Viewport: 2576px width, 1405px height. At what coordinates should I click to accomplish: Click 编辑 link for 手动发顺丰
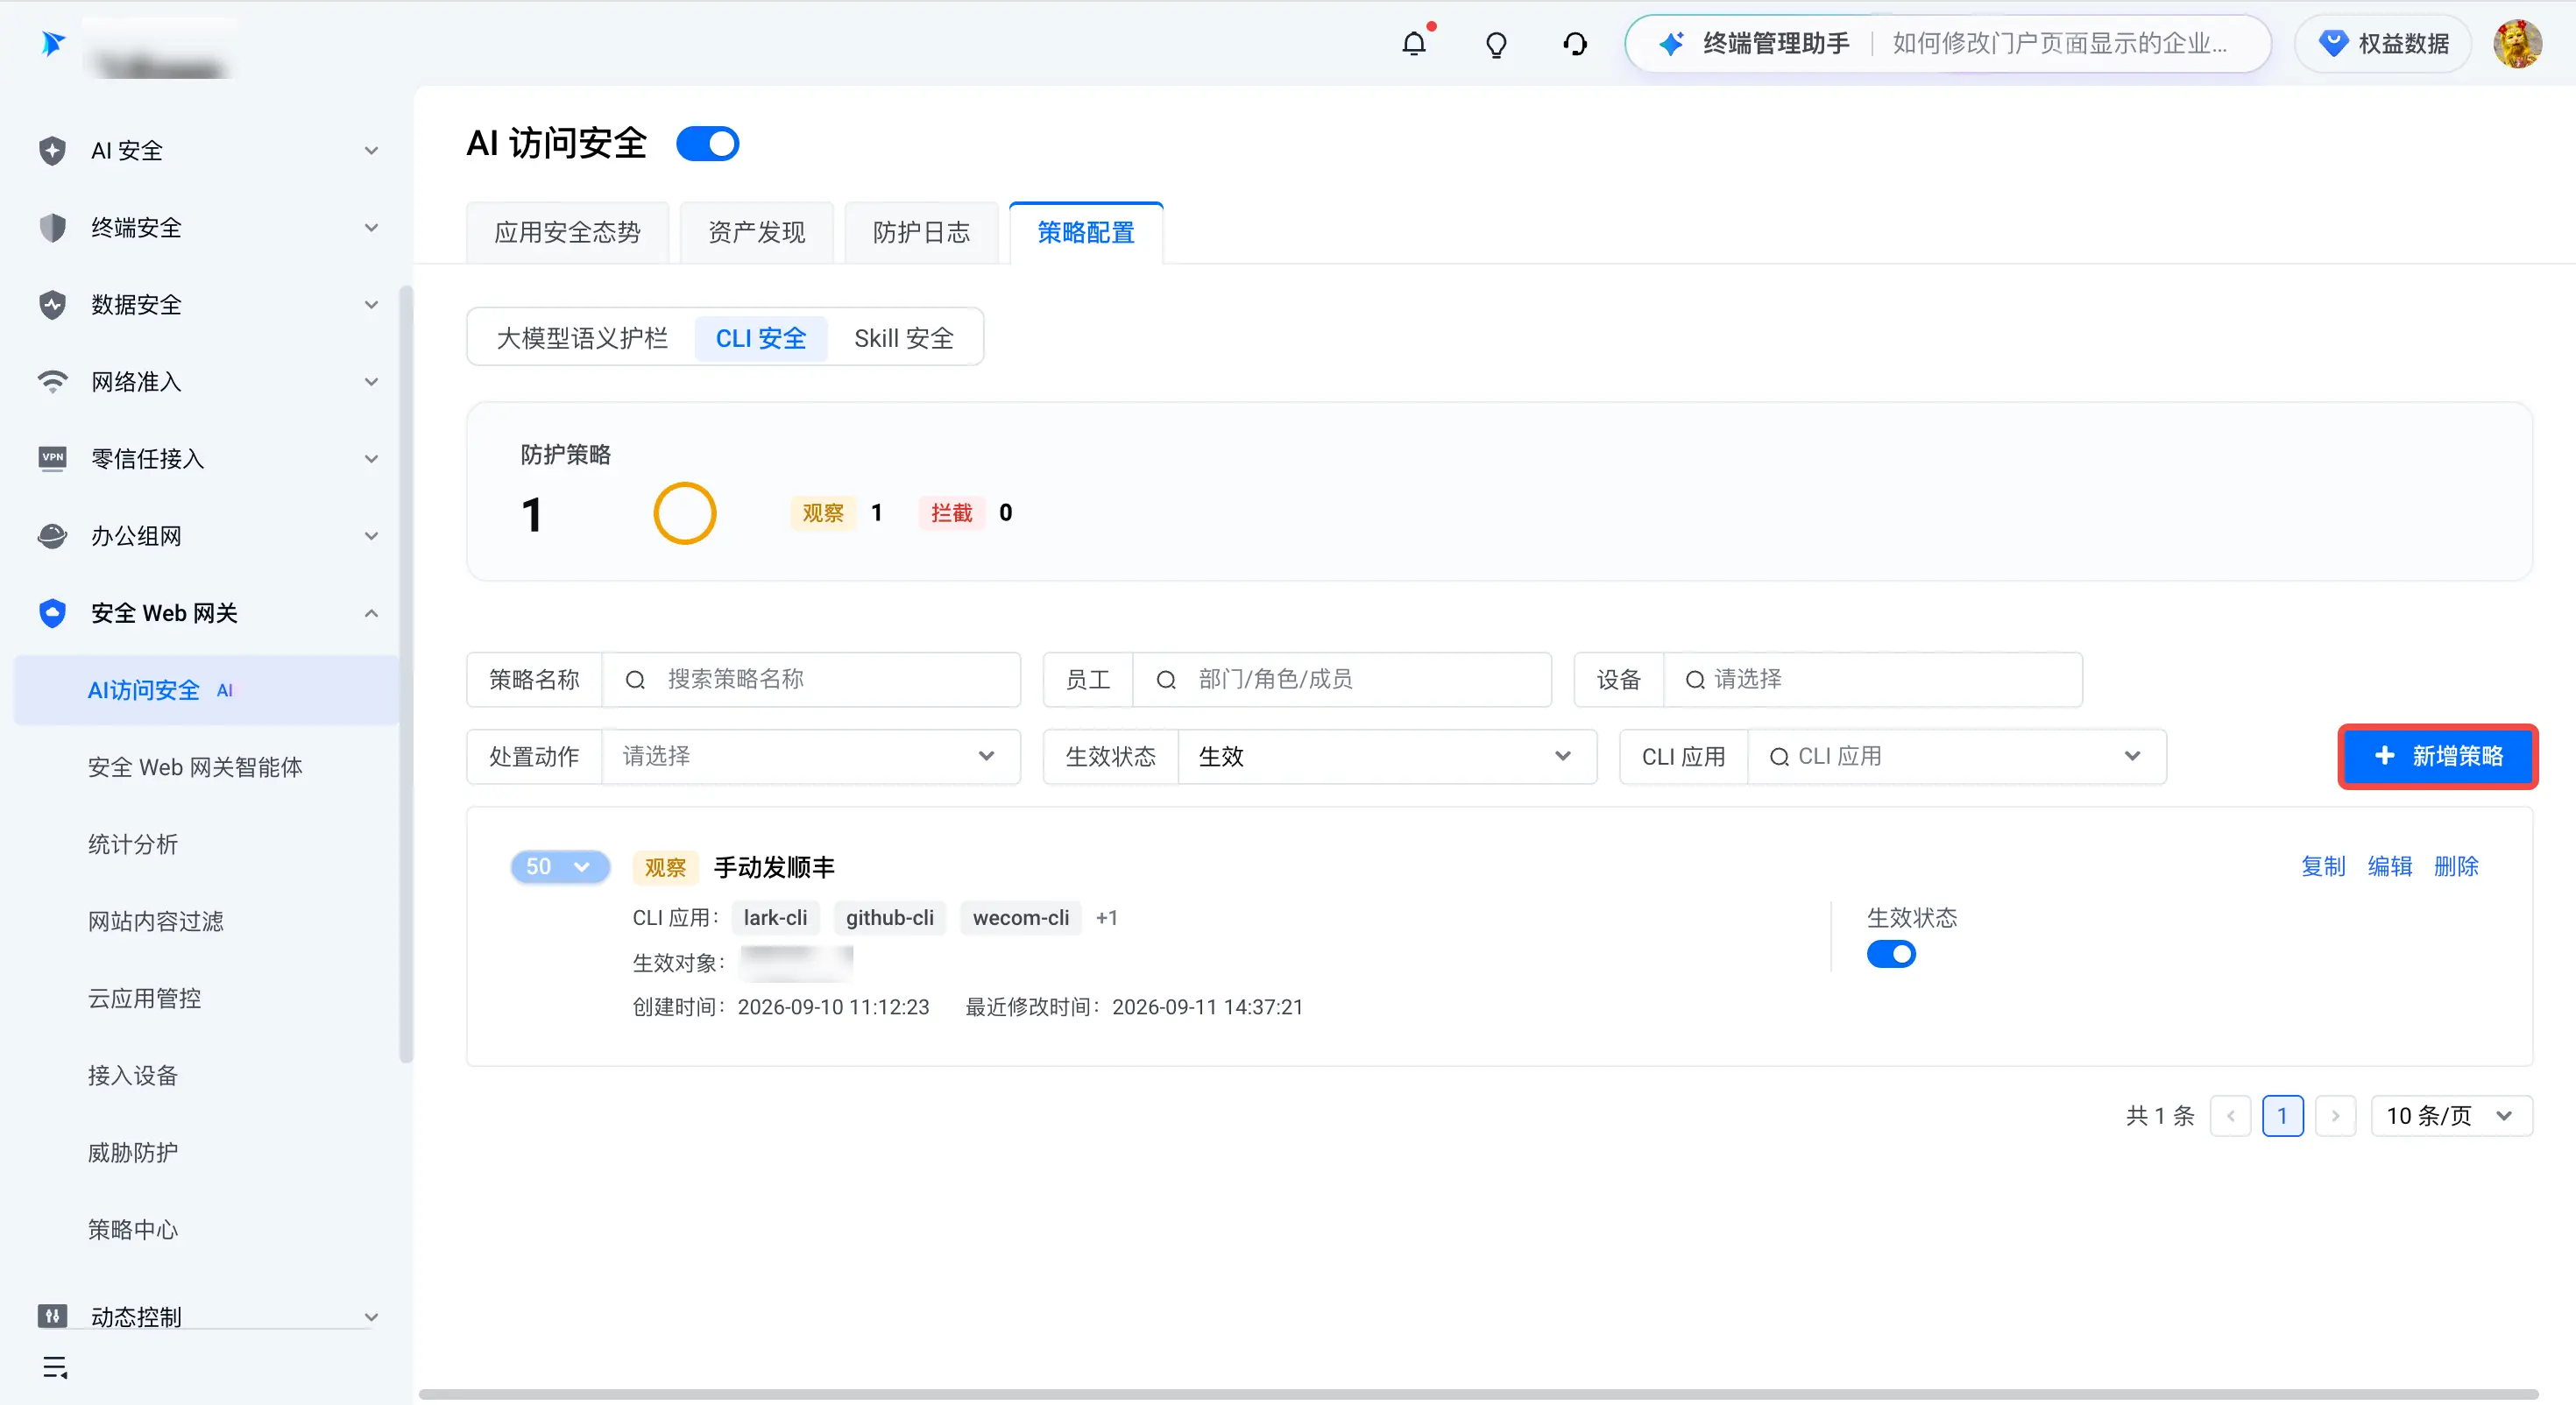(x=2389, y=866)
